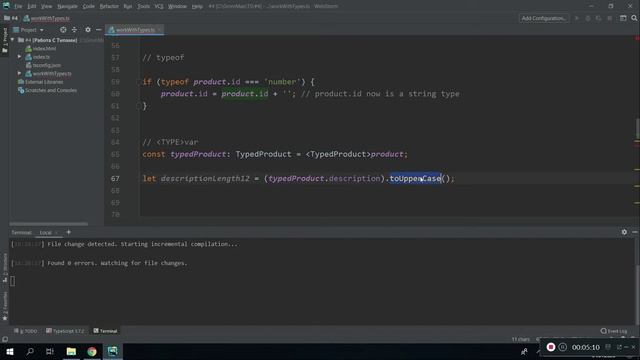Viewport: 640px width, 360px height.
Task: Open the Help menu
Action: (197, 6)
